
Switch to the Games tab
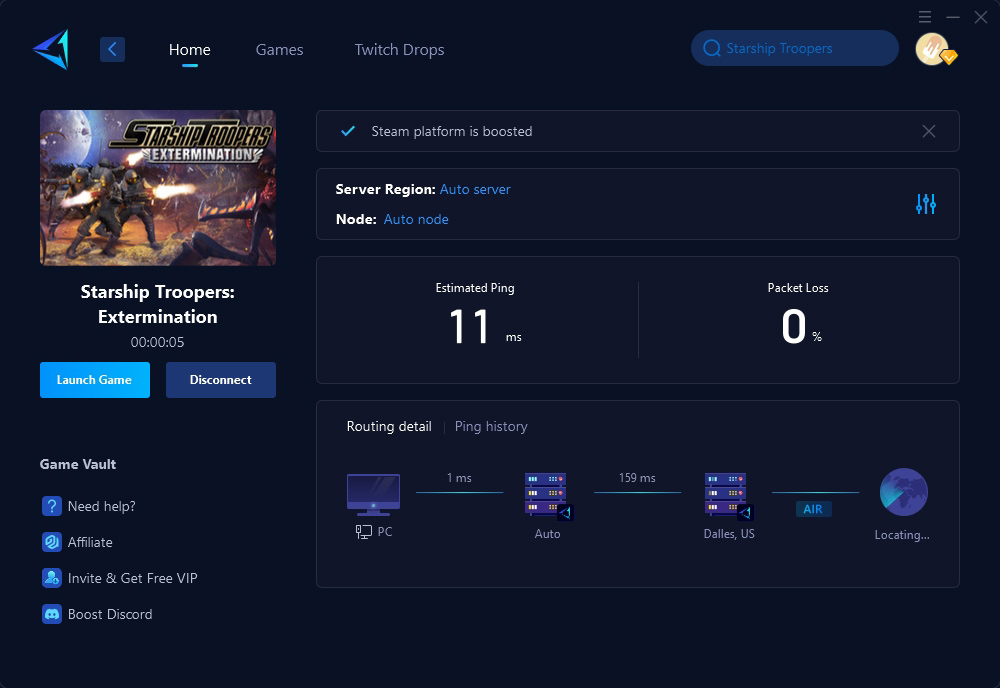[x=279, y=50]
